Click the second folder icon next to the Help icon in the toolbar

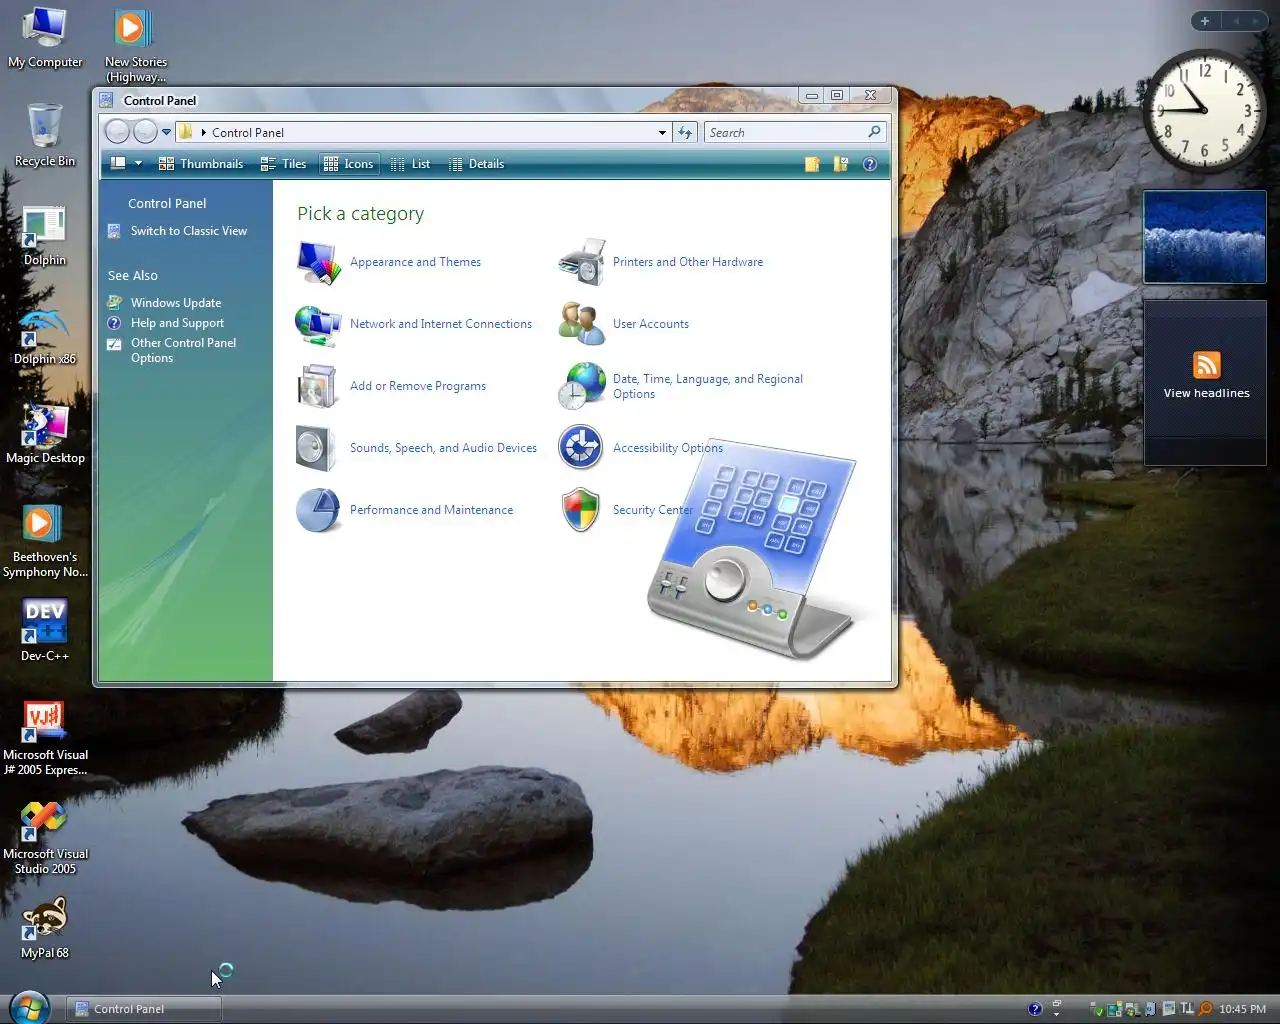841,164
